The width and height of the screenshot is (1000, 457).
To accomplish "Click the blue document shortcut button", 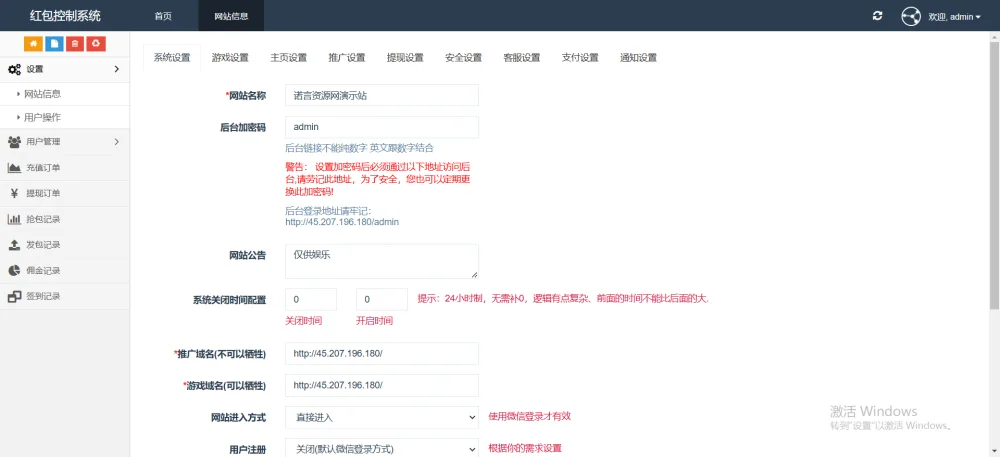I will (54, 43).
